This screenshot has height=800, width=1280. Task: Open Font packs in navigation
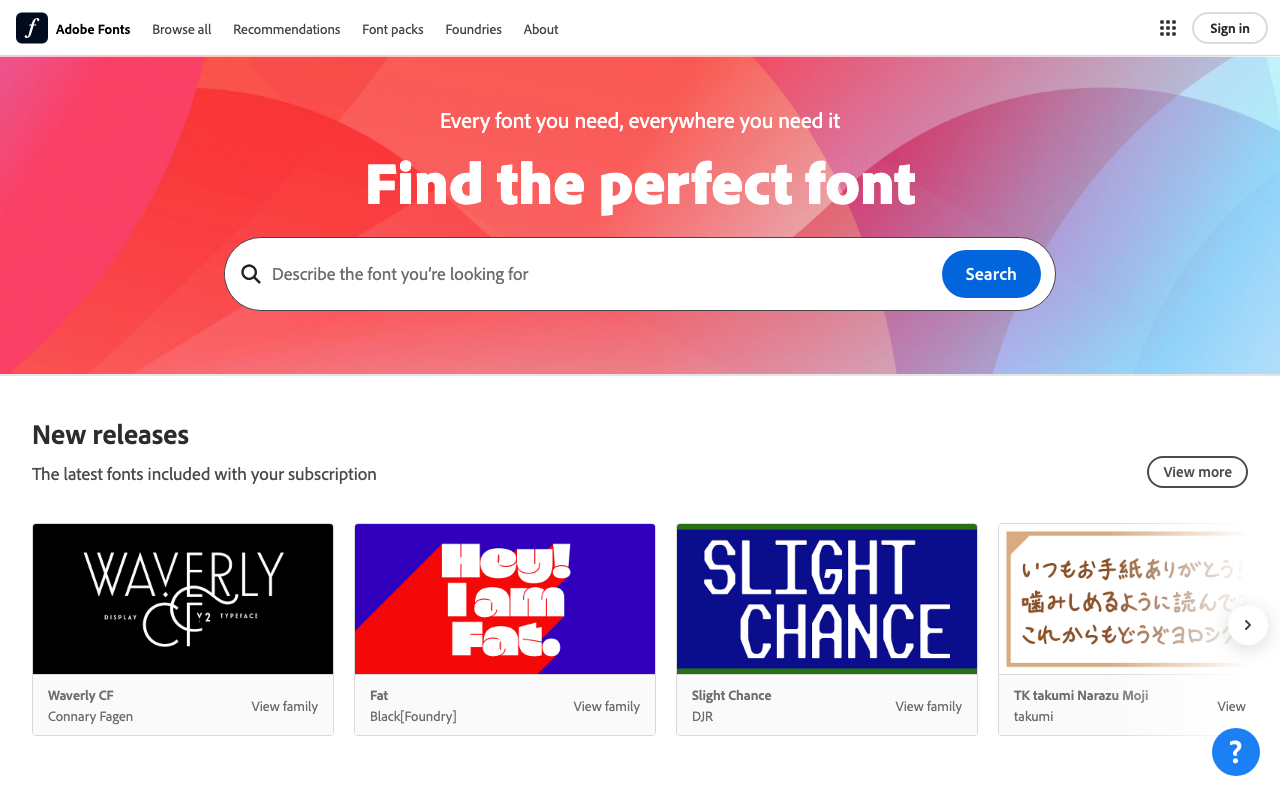click(393, 29)
